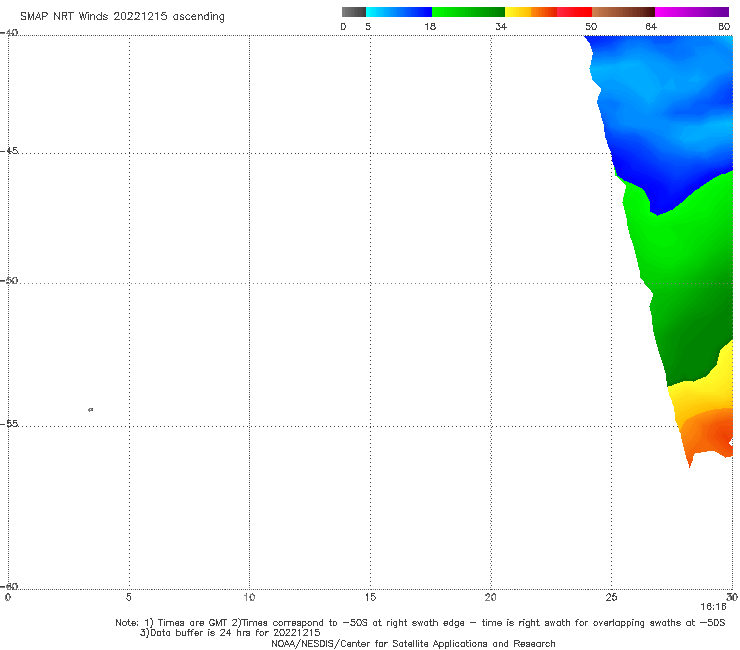
Task: Click the color bar label '34'
Action: 501,26
